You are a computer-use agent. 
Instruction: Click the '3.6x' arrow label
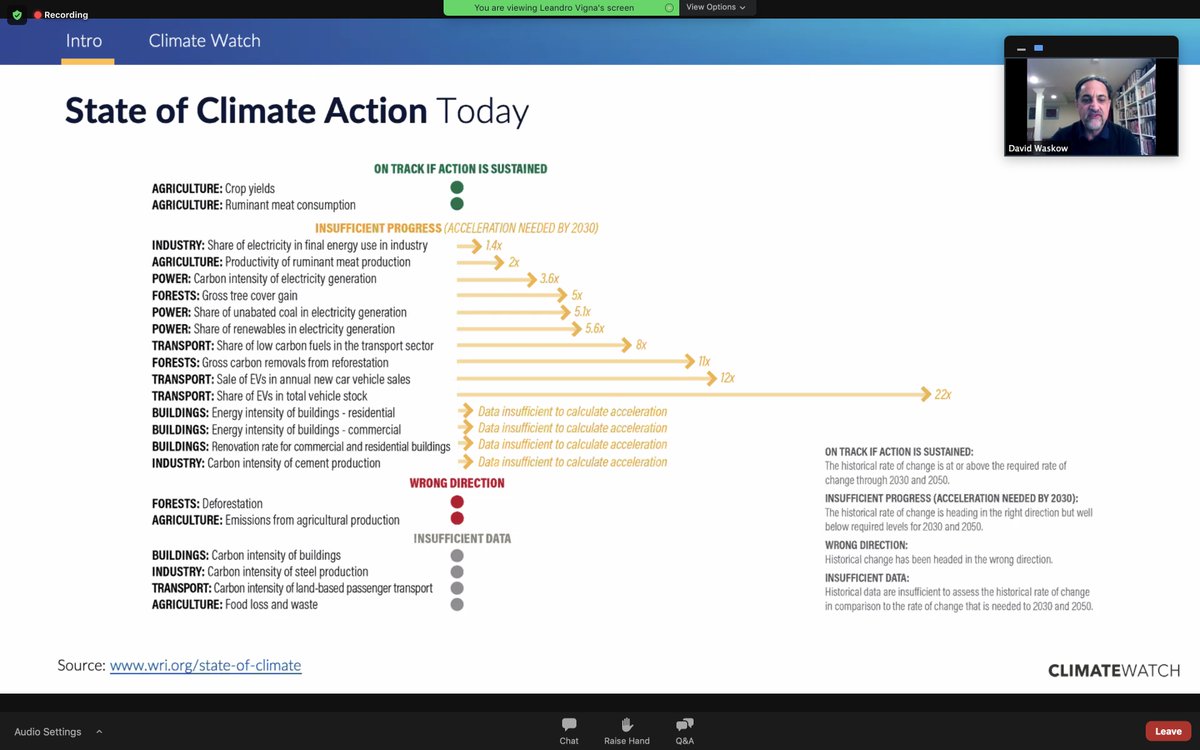click(549, 279)
